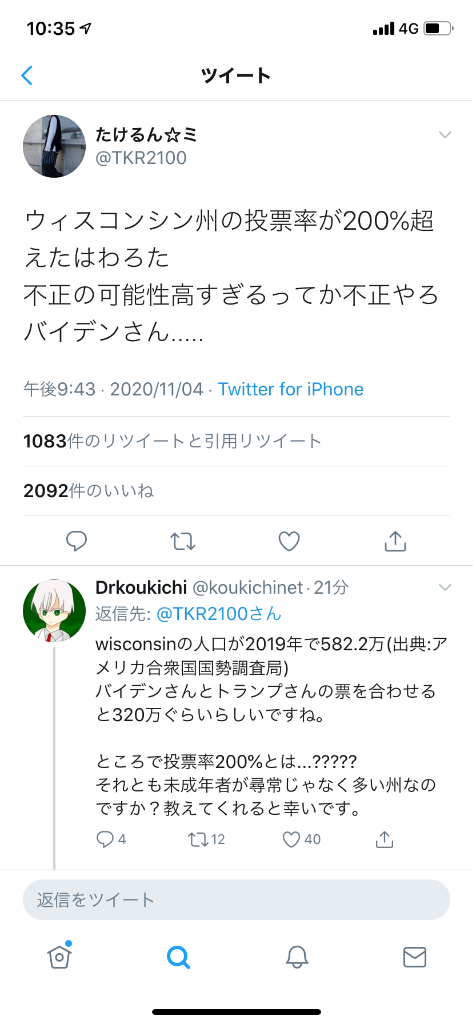Tap the 返信をツイート reply input field
This screenshot has width=474, height=1024.
(236, 899)
